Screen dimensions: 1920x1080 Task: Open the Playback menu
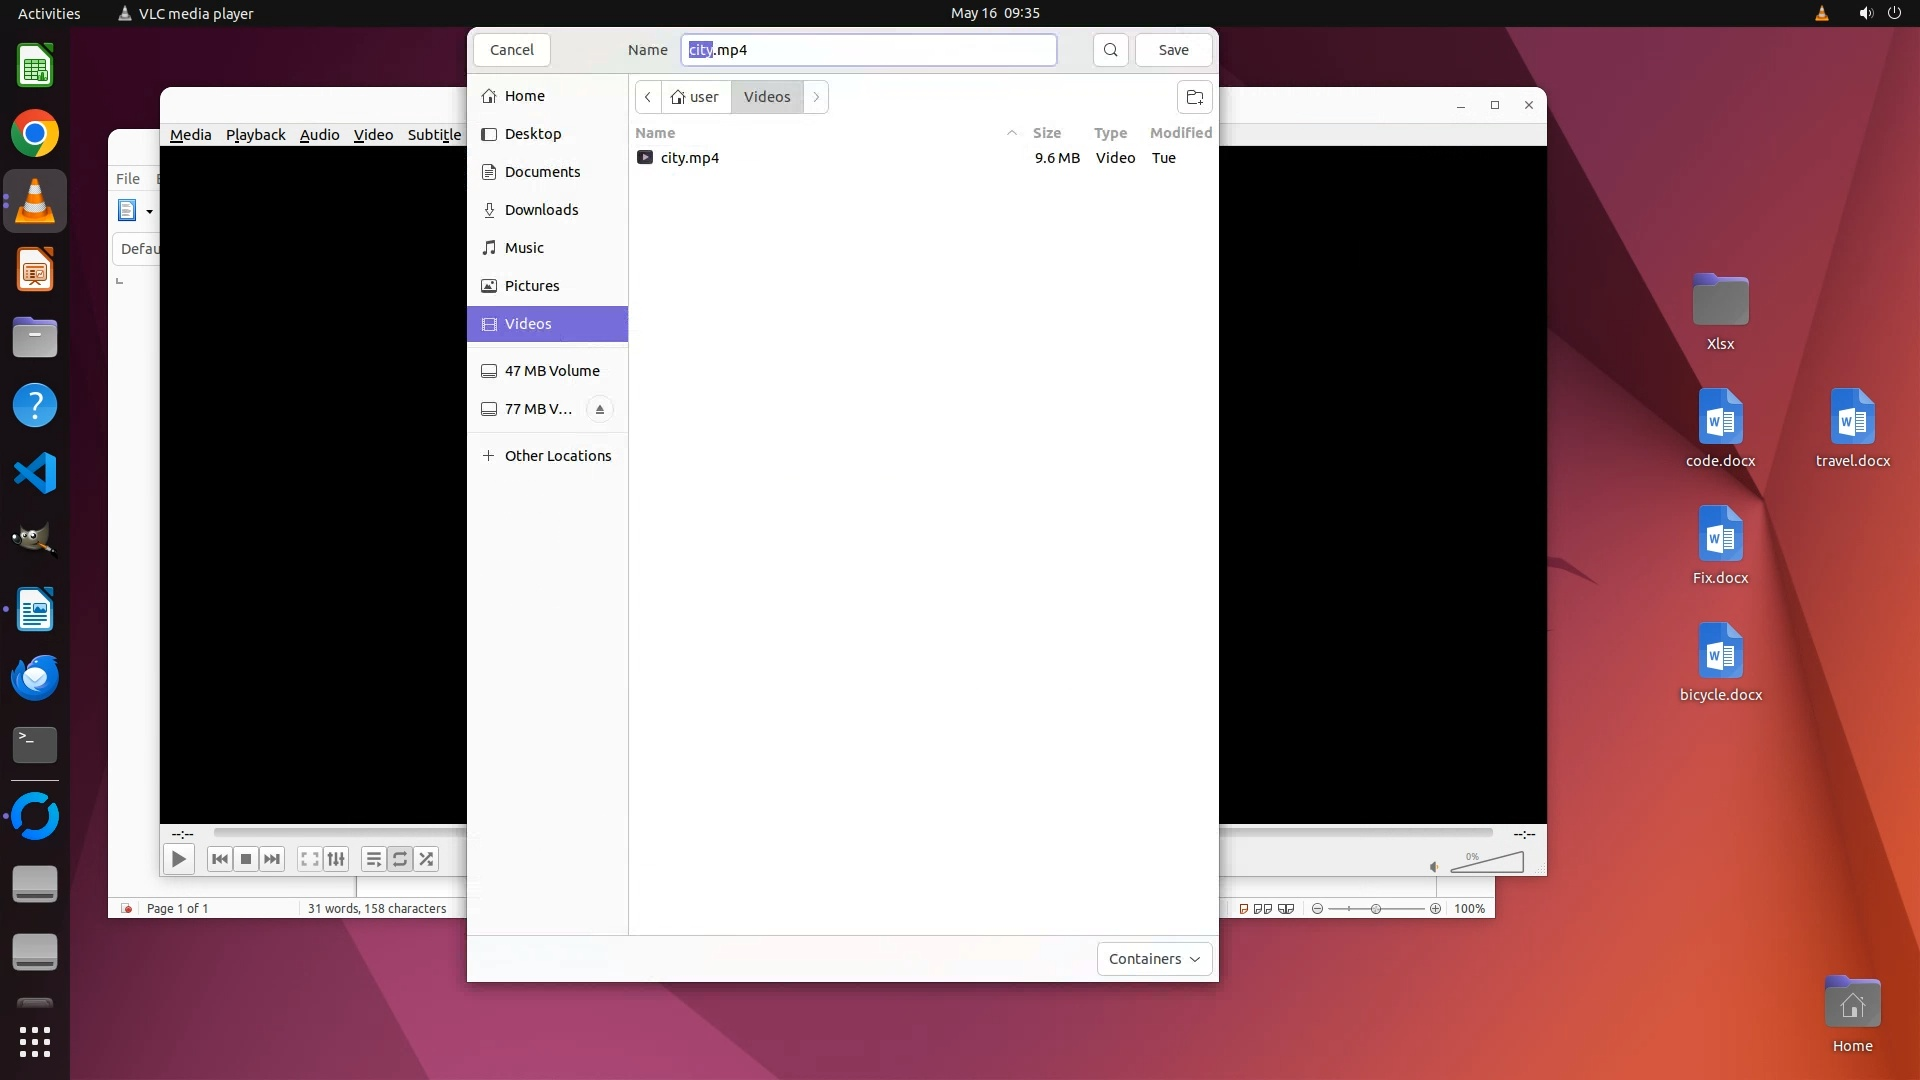pos(255,135)
